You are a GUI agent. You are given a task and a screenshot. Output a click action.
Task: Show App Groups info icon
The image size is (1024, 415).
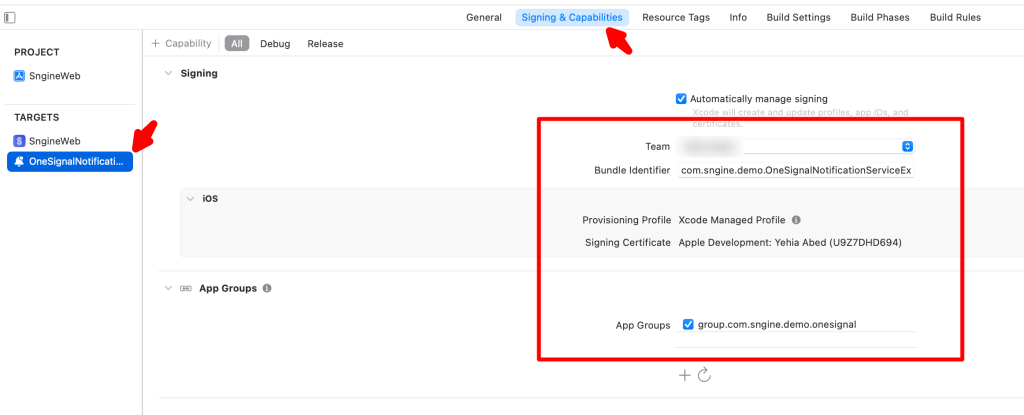coord(266,288)
